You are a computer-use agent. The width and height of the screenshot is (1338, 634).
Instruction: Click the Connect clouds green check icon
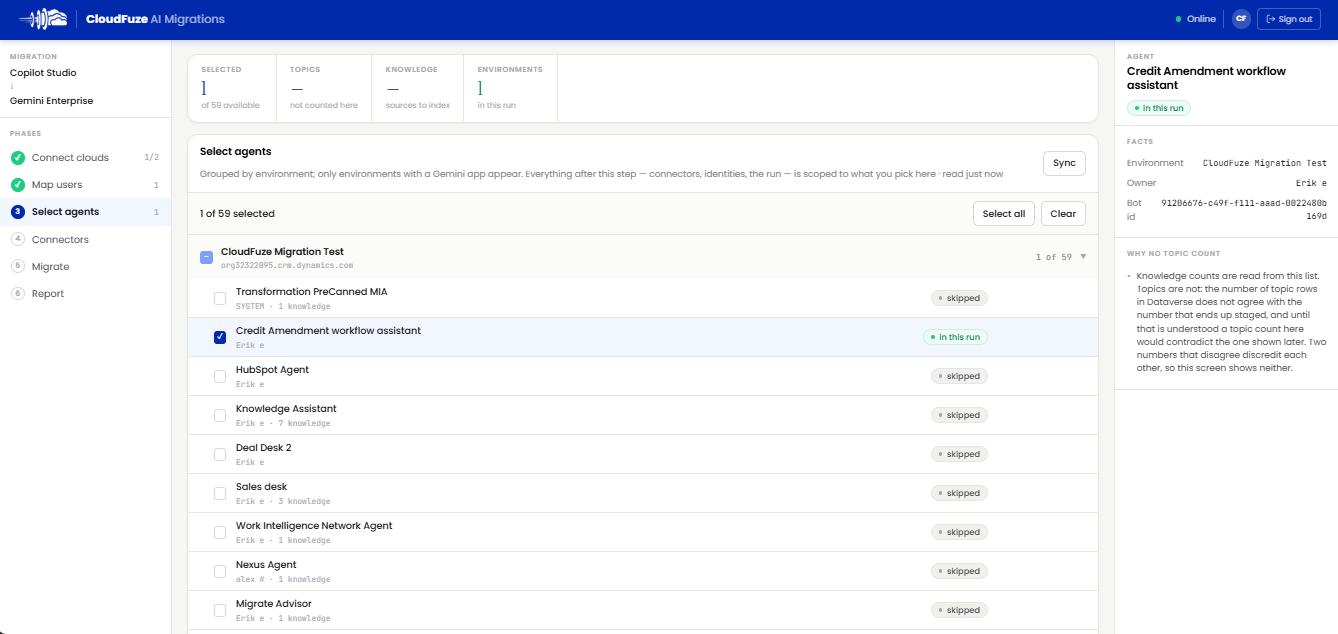pos(17,158)
